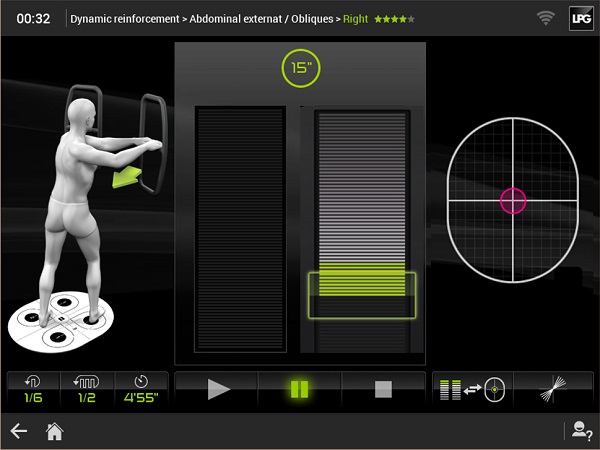Click the pink balance point marker

pyautogui.click(x=513, y=201)
